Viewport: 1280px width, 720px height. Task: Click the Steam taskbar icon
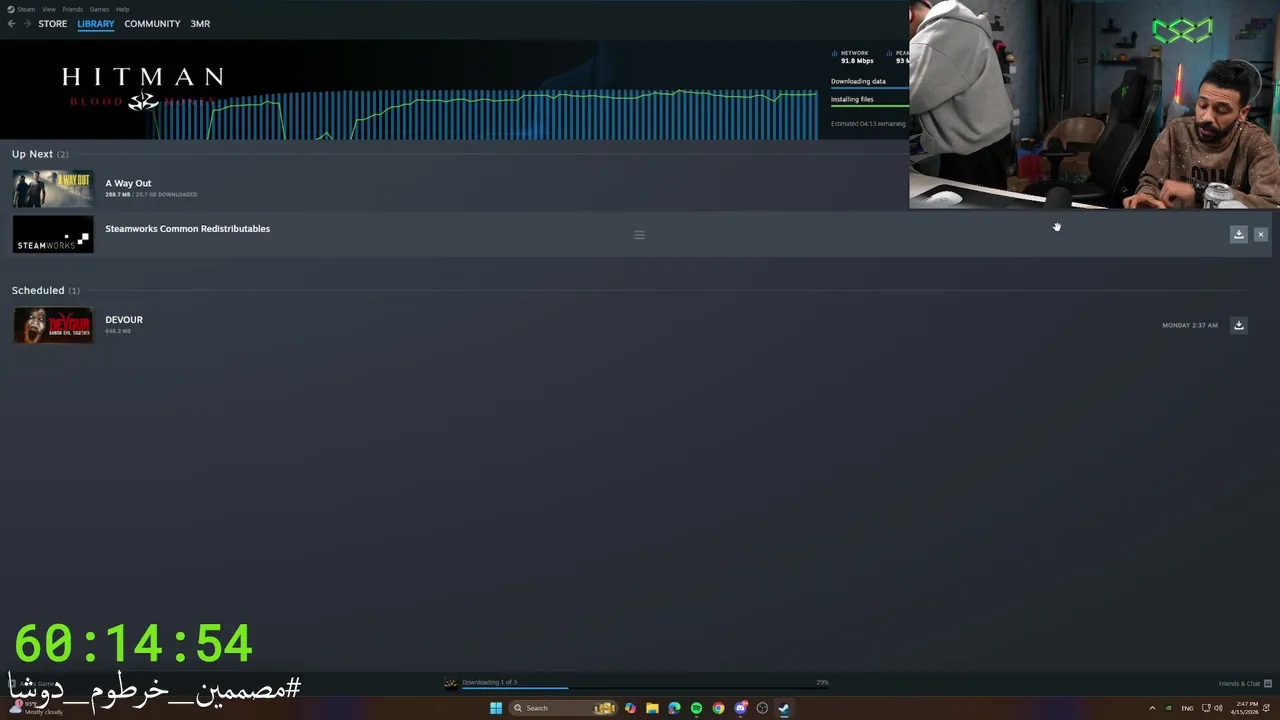click(784, 708)
